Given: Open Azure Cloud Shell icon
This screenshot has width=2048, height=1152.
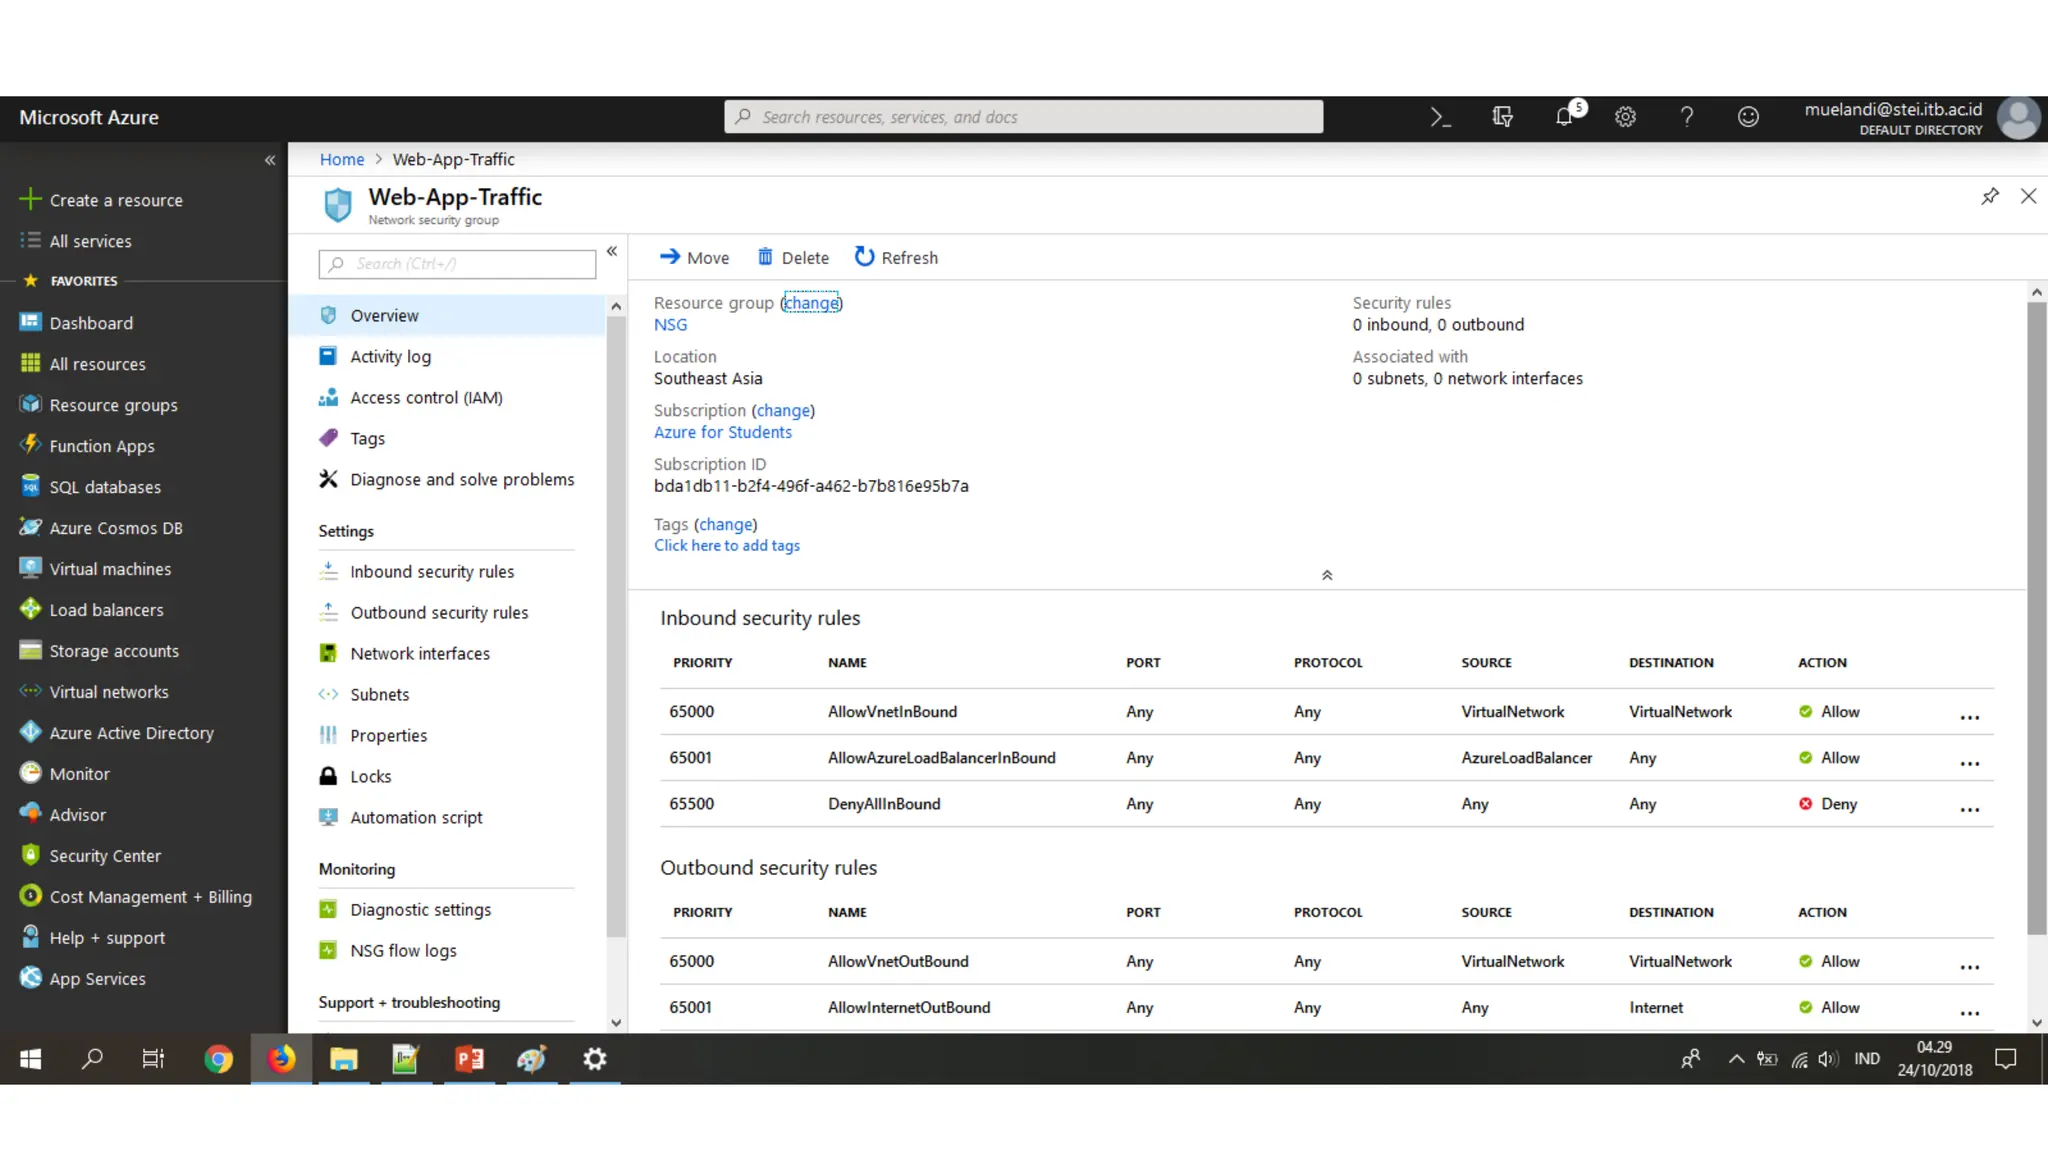Looking at the screenshot, I should point(1440,117).
